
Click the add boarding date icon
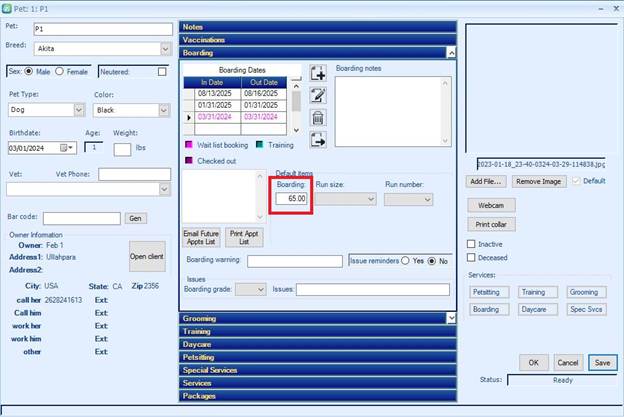[318, 73]
